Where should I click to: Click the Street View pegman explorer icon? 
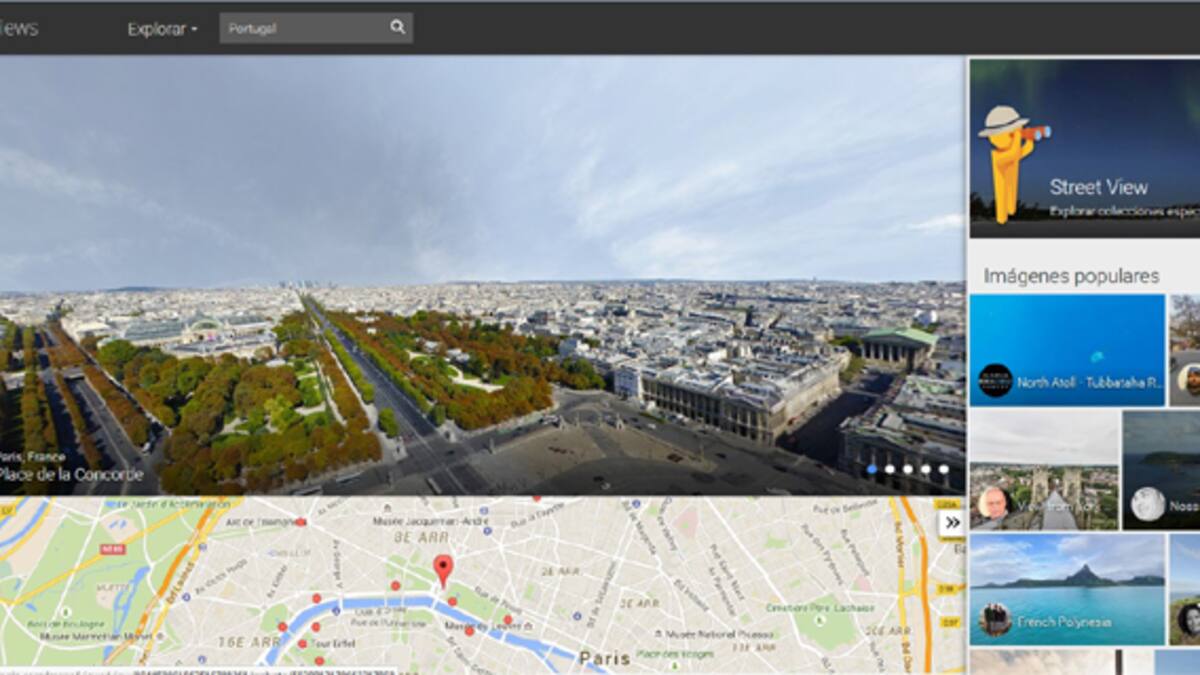1011,147
